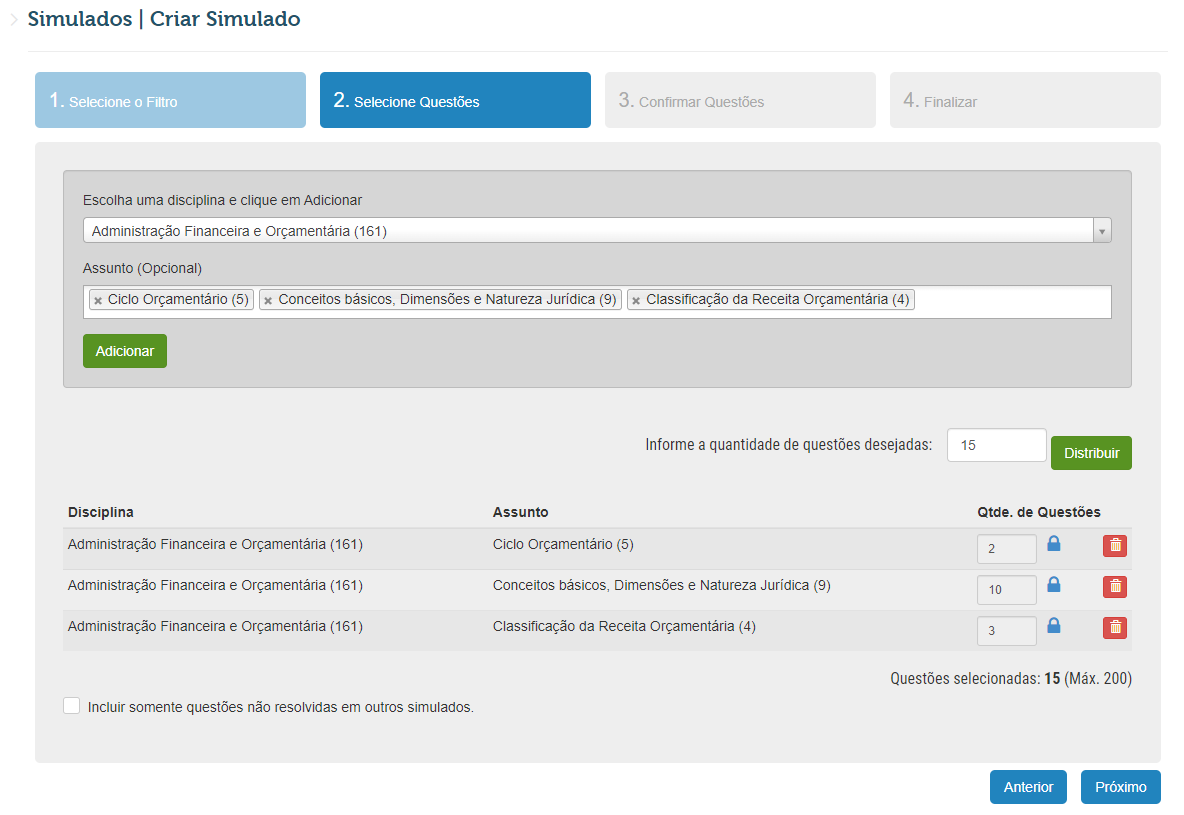Select the '3. Confirmar Questões' step
Image resolution: width=1184 pixels, height=815 pixels.
coord(739,100)
